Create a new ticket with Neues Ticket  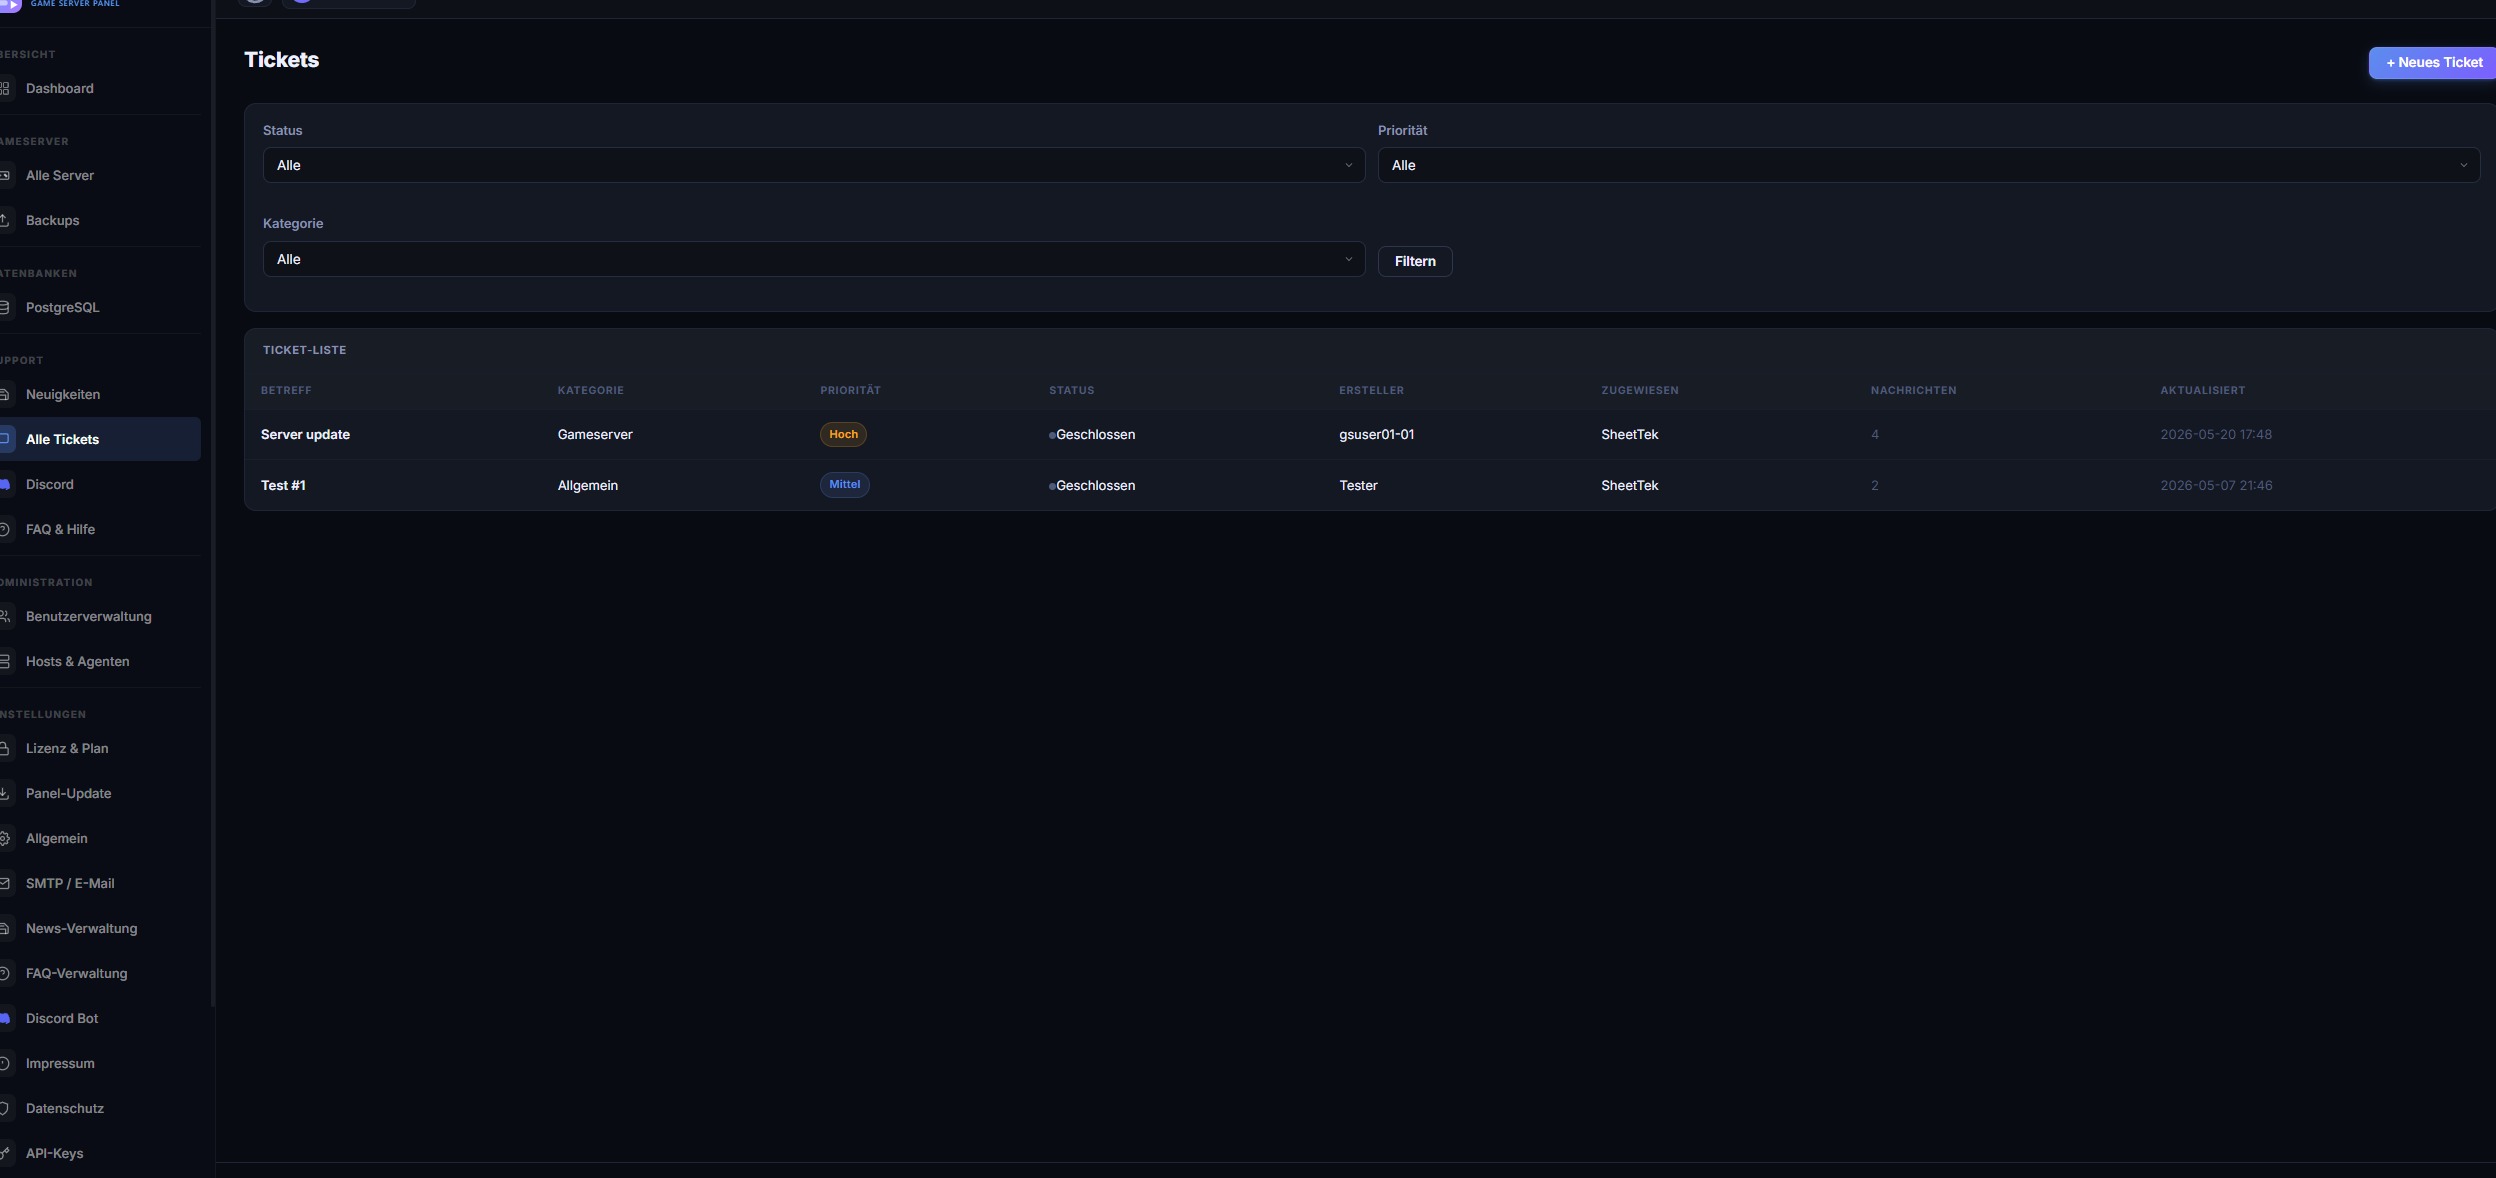(2432, 63)
